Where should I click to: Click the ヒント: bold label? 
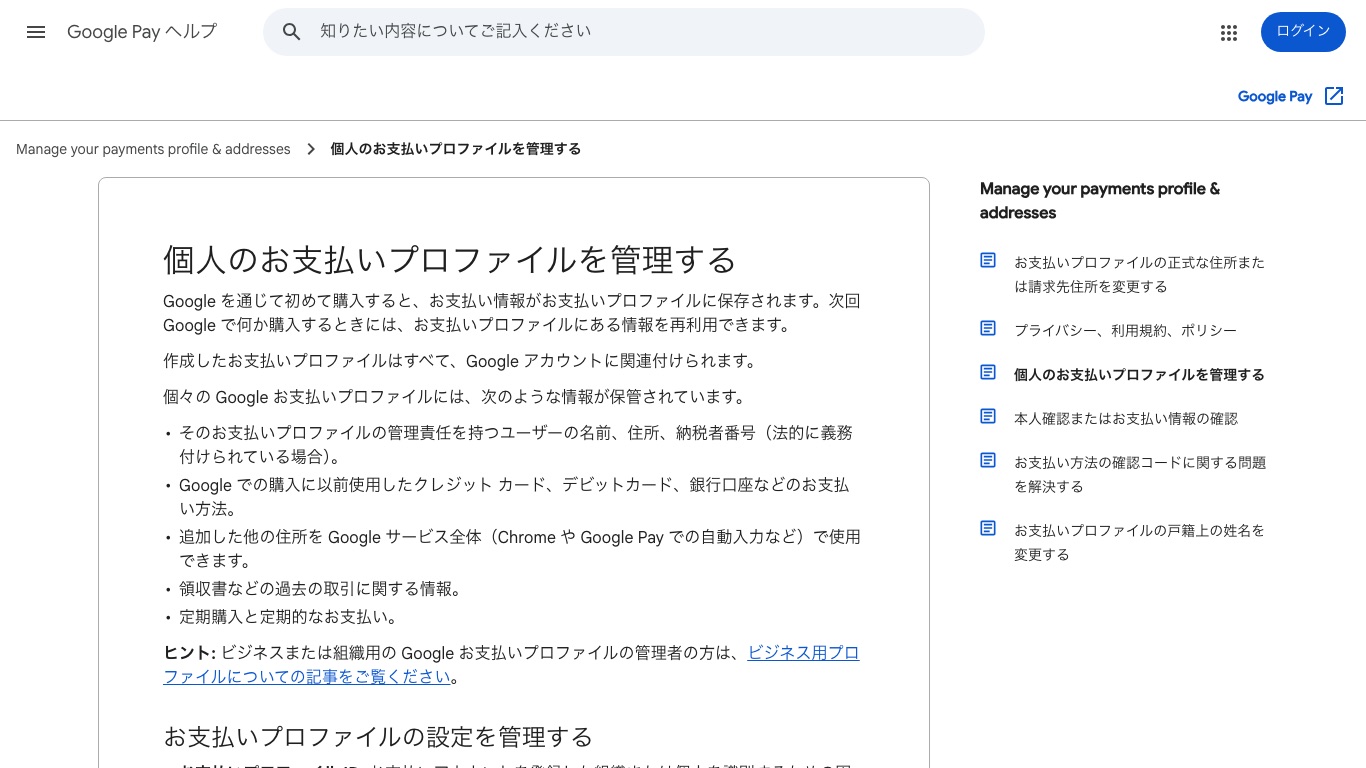click(x=190, y=653)
